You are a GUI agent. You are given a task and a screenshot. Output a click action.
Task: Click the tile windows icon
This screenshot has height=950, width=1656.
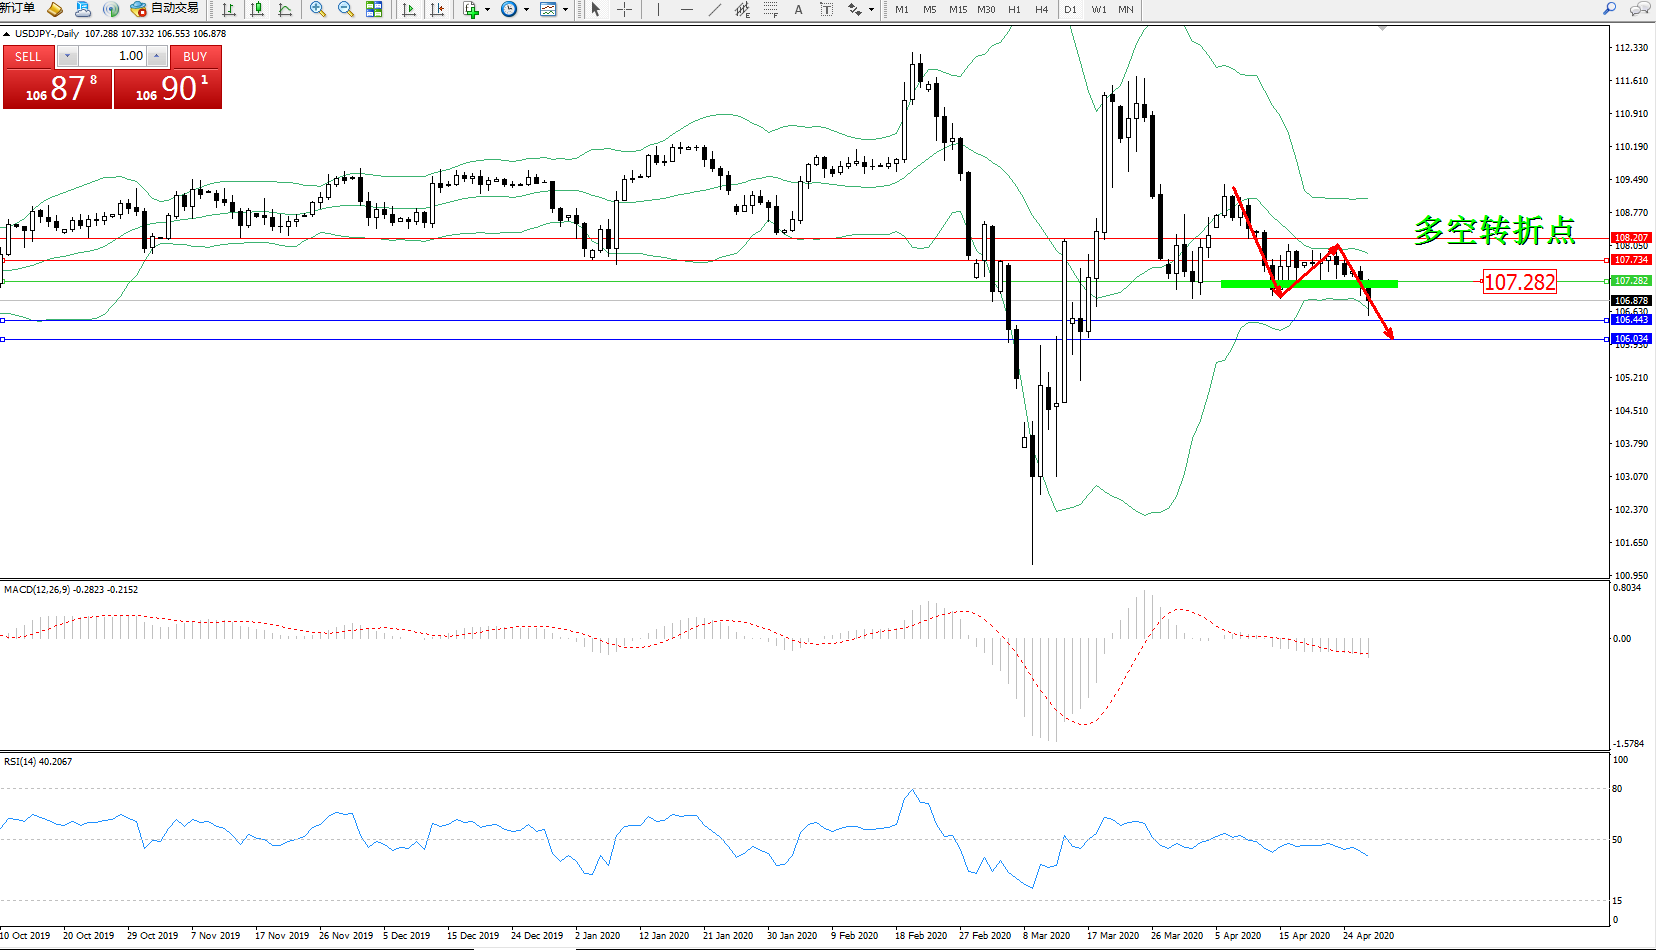pos(374,9)
